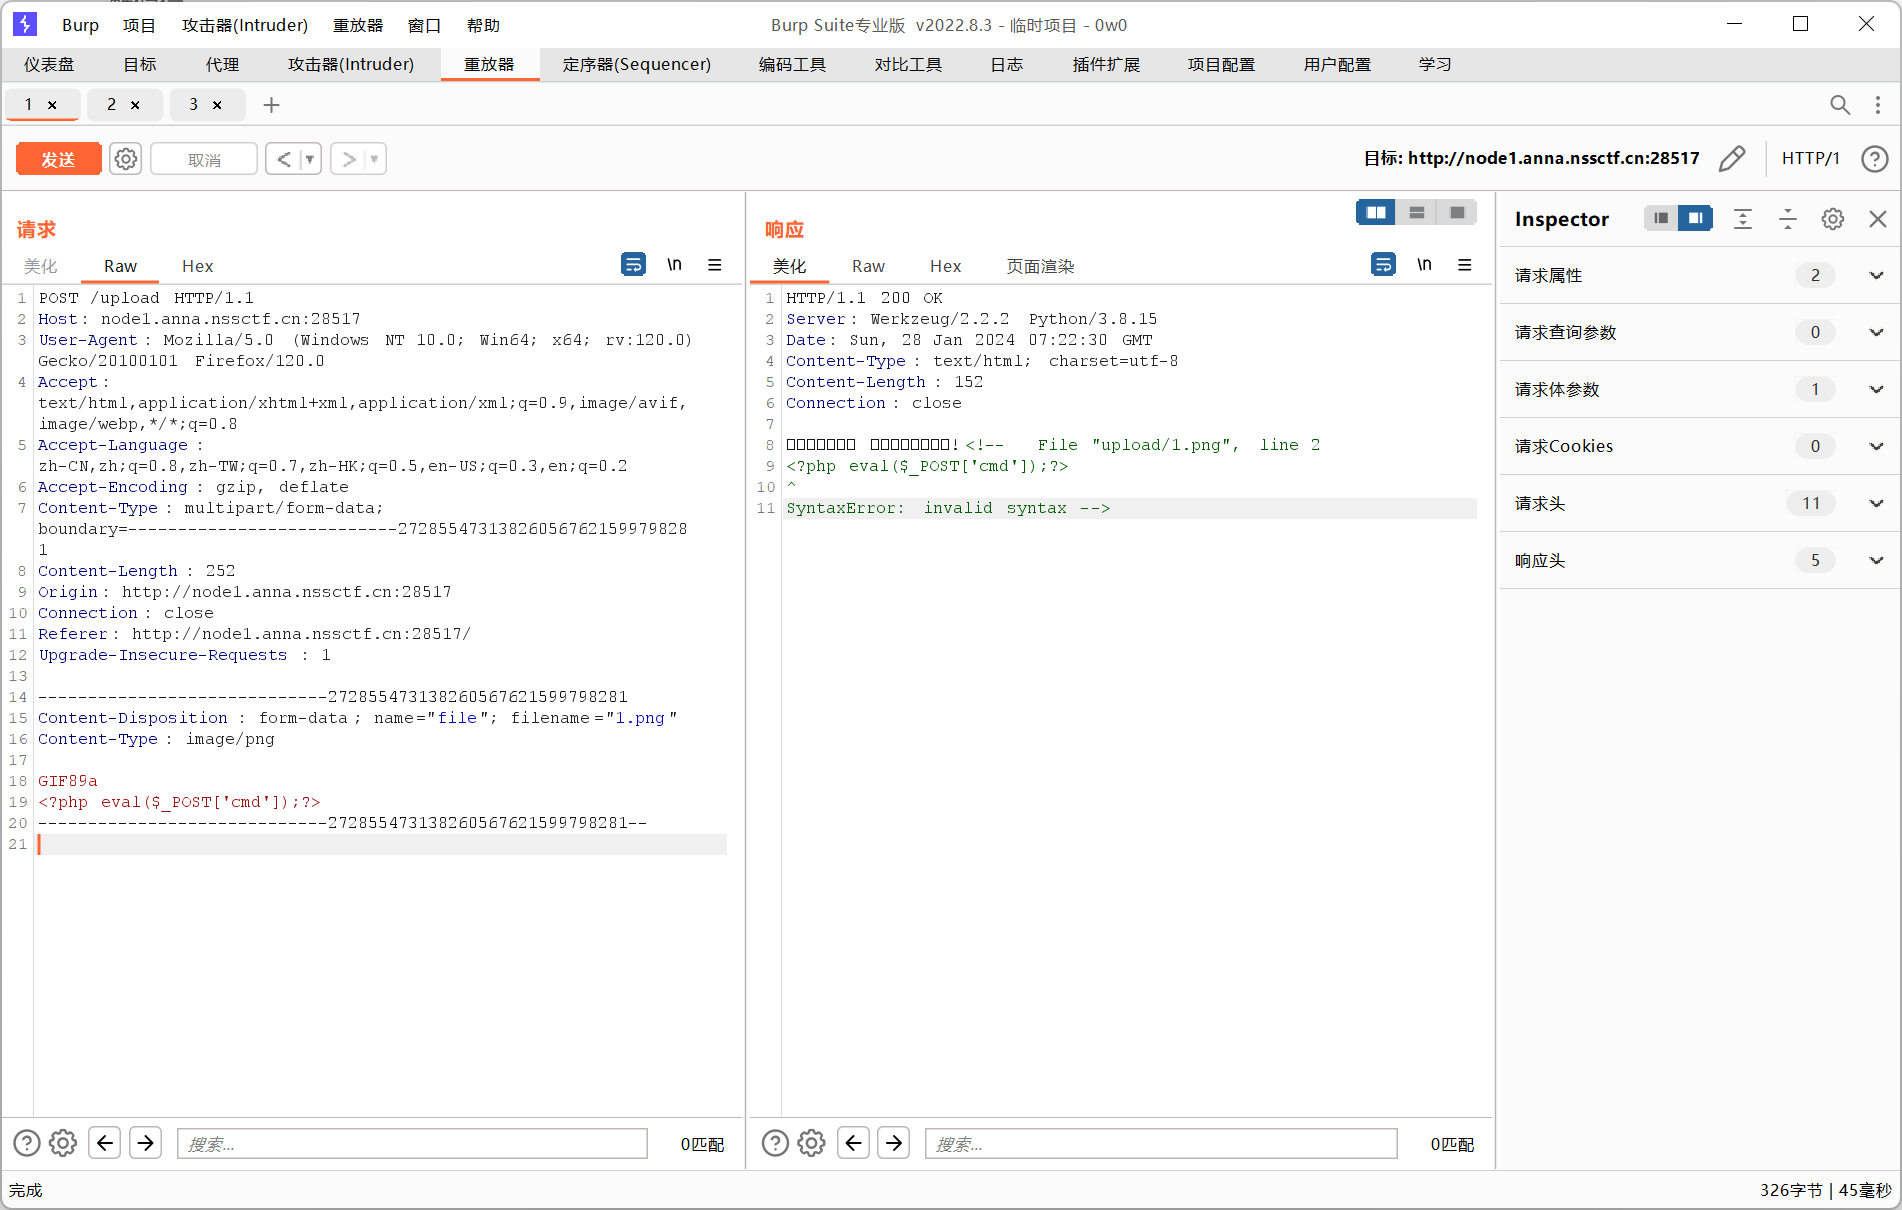
Task: Open the response 页面渲染 tab
Action: click(1040, 266)
